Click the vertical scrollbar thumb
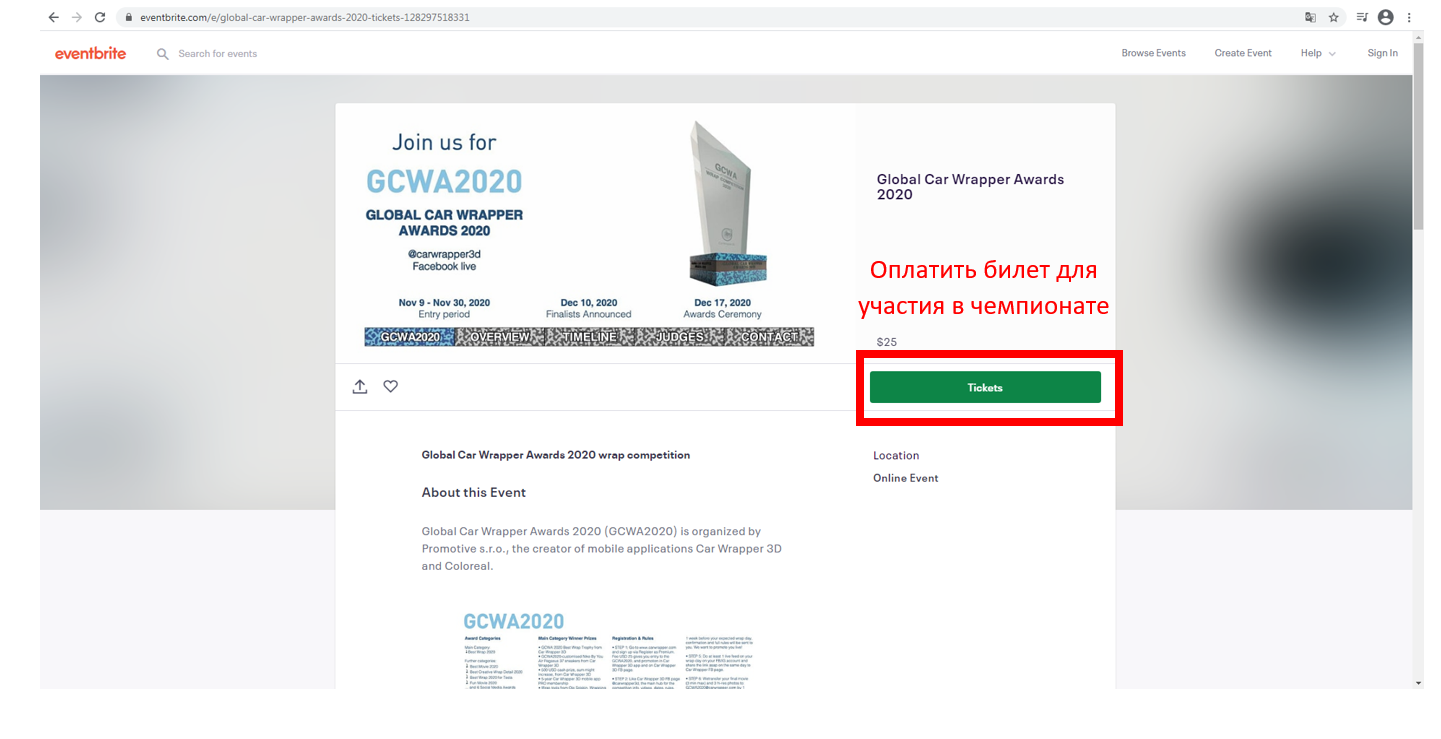1441x739 pixels. (x=1419, y=137)
